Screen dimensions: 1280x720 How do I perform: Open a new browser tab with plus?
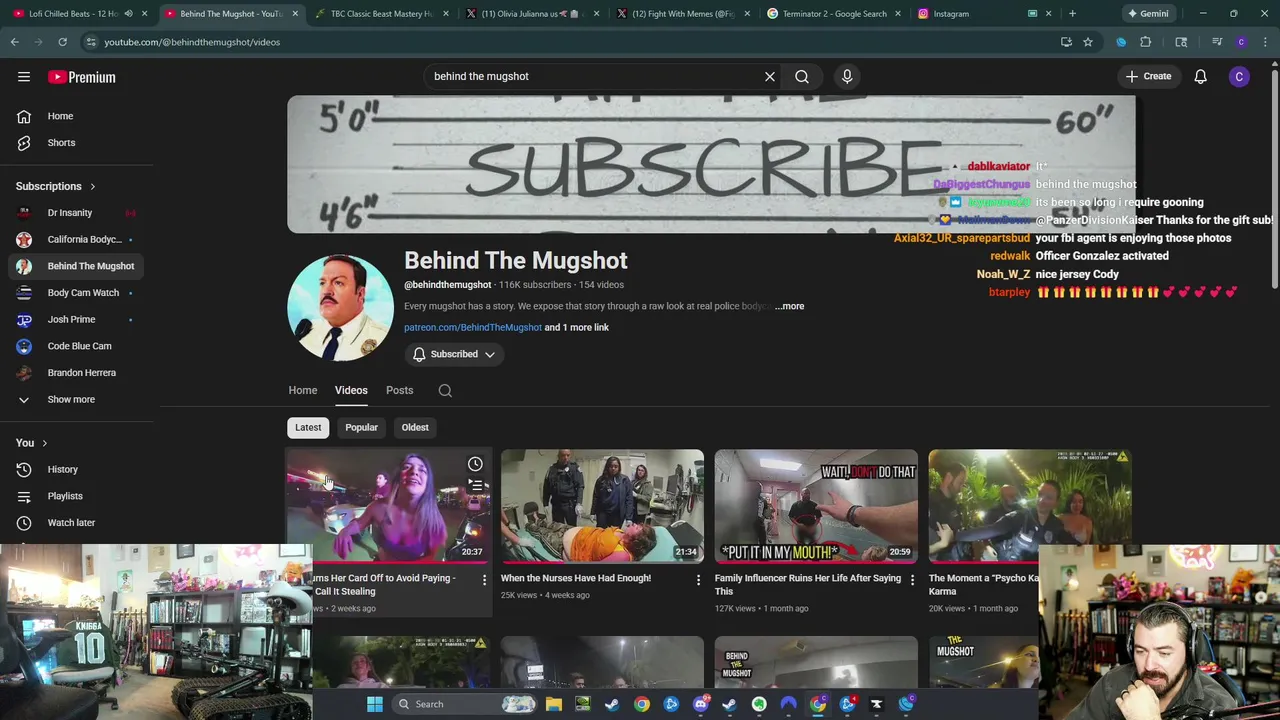(1072, 14)
